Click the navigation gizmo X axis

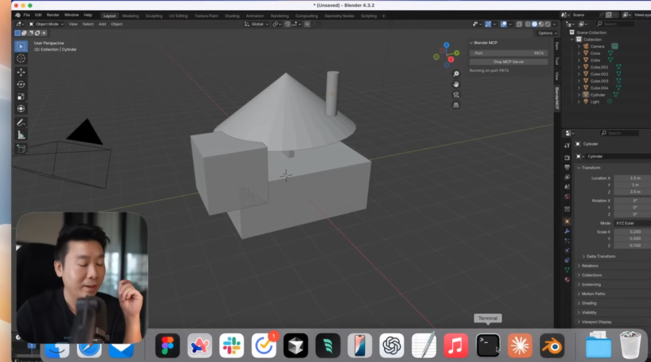pyautogui.click(x=450, y=59)
